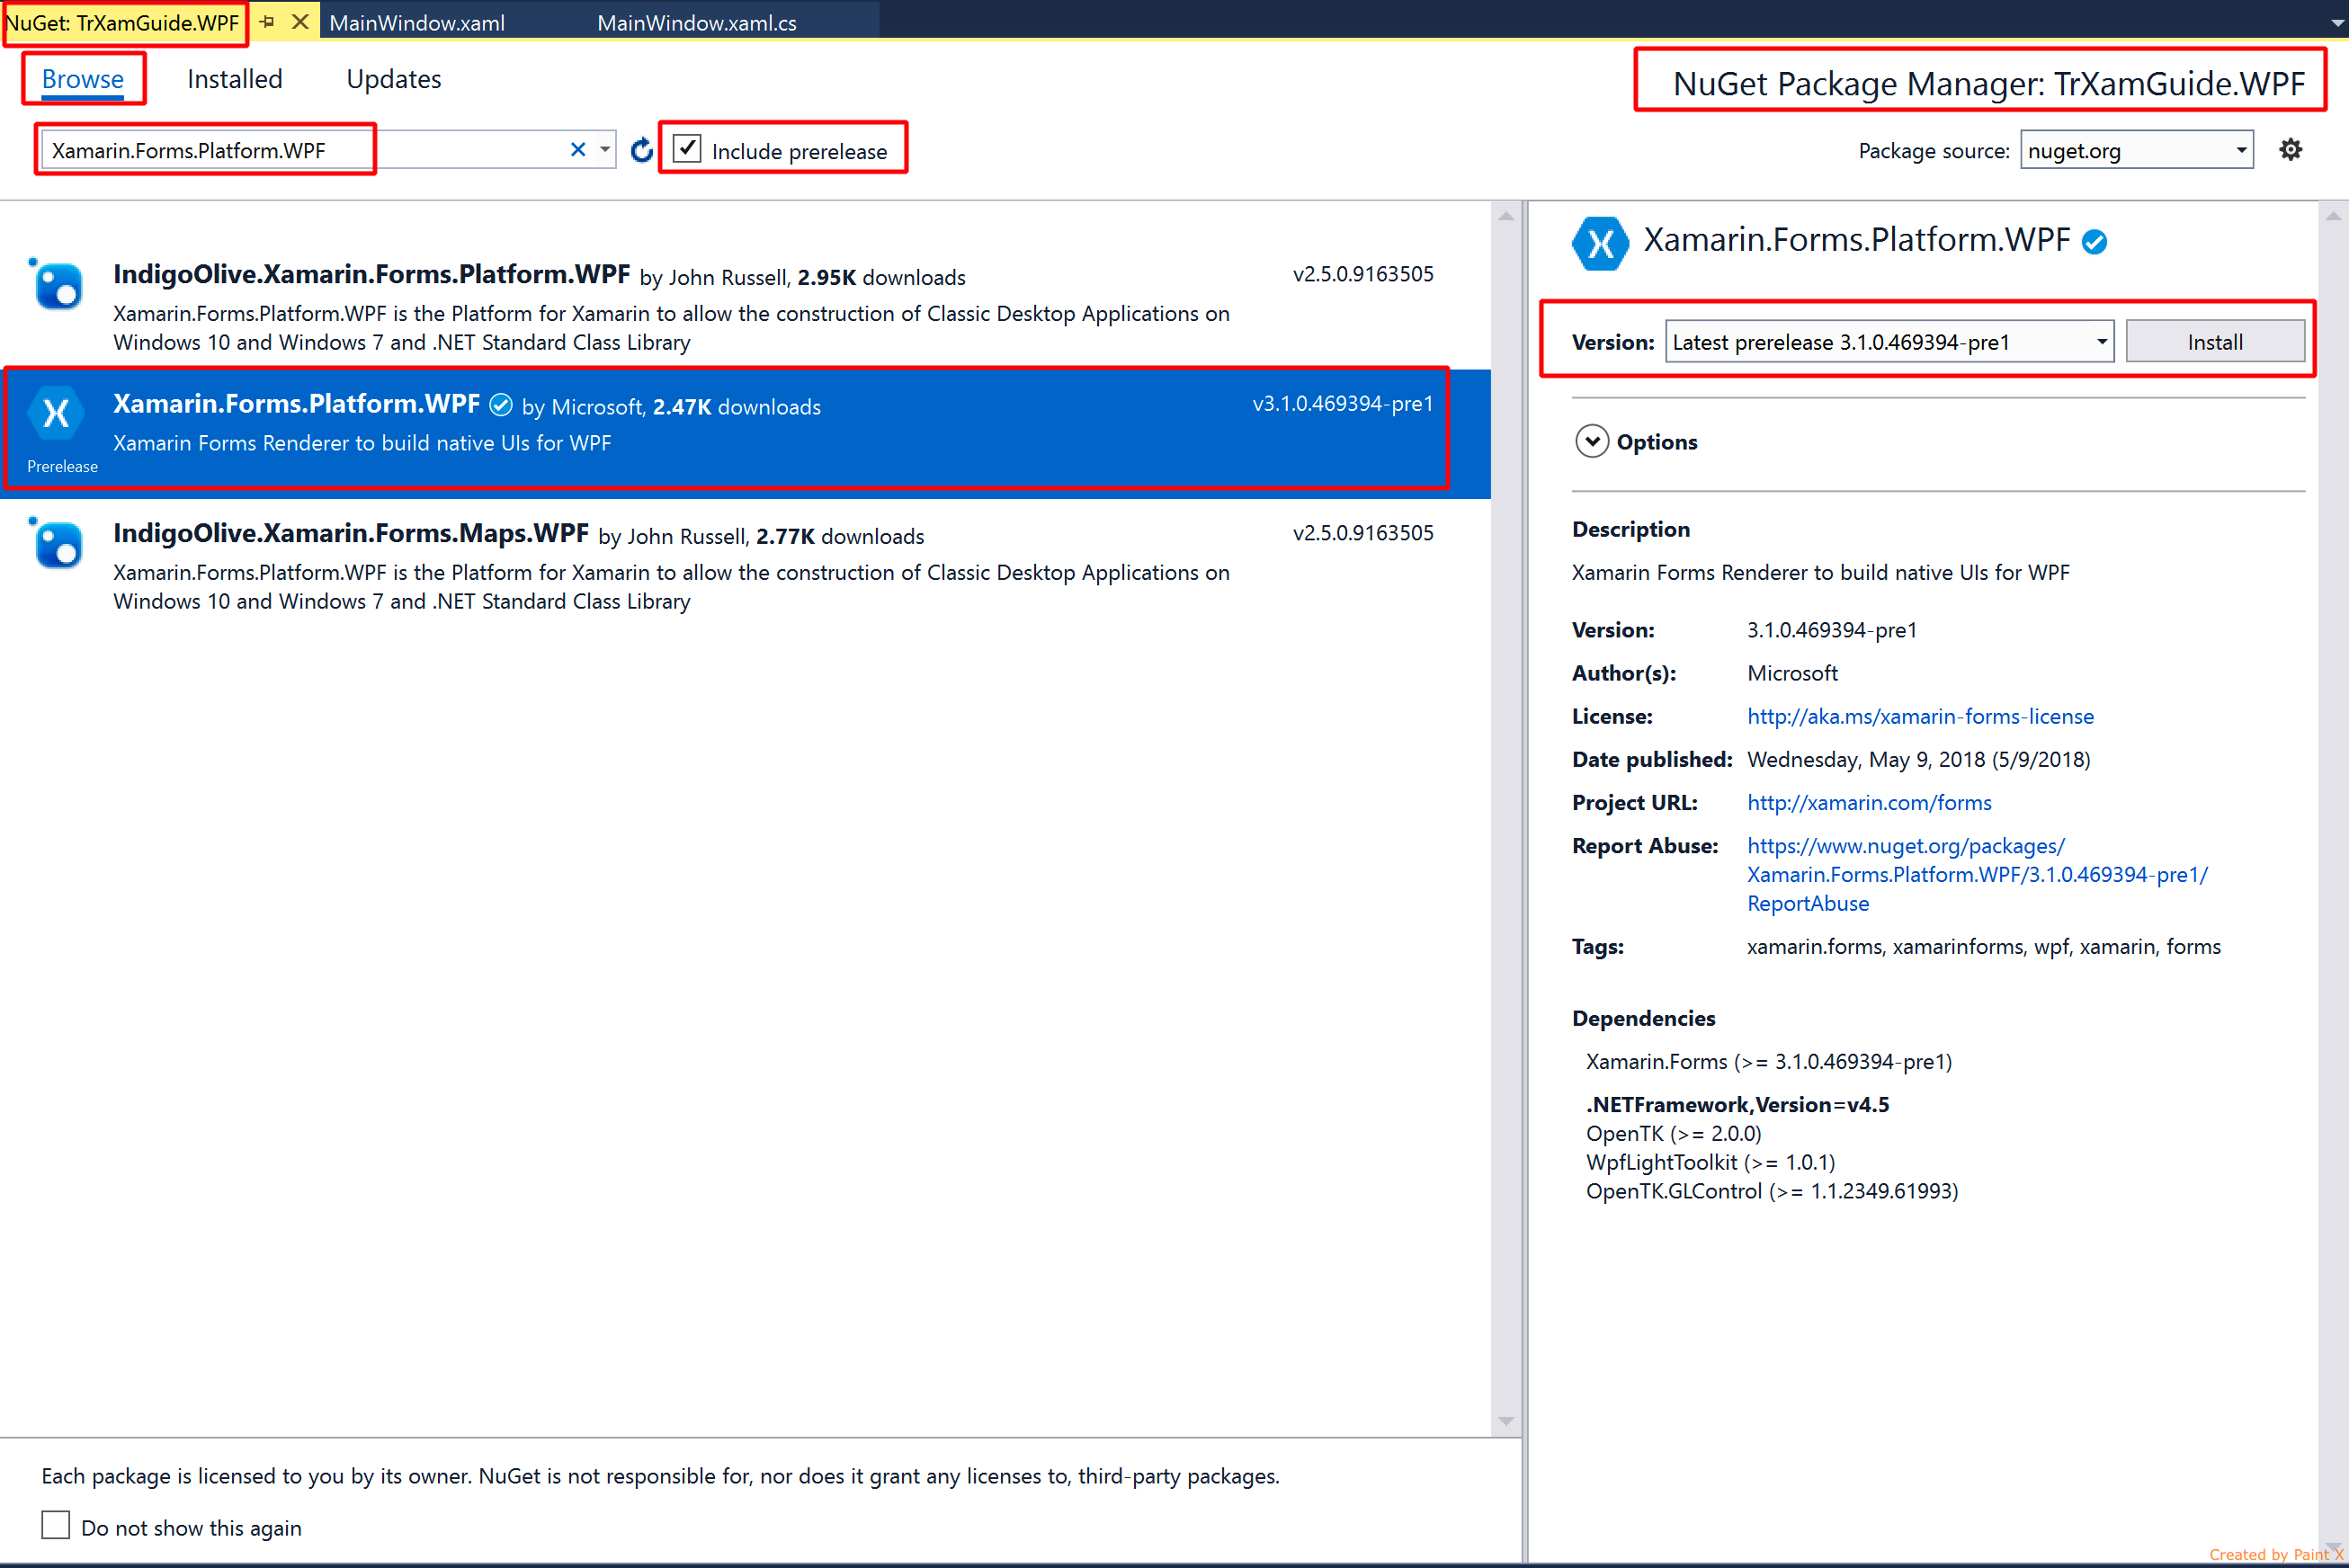Click IndigoOlive Platform.WPF package icon
2349x1568 pixels.
pyautogui.click(x=56, y=285)
